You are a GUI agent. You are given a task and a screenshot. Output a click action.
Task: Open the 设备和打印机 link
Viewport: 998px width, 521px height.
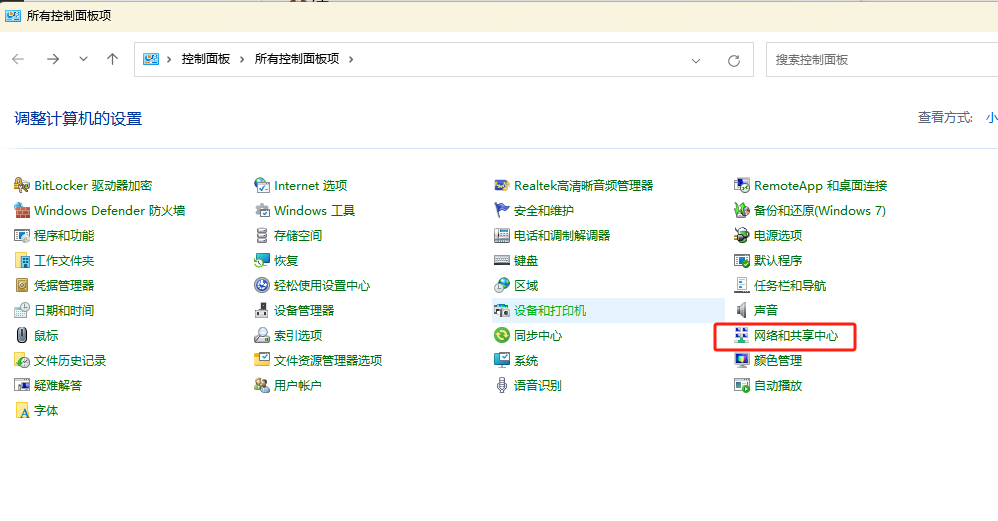coord(549,311)
